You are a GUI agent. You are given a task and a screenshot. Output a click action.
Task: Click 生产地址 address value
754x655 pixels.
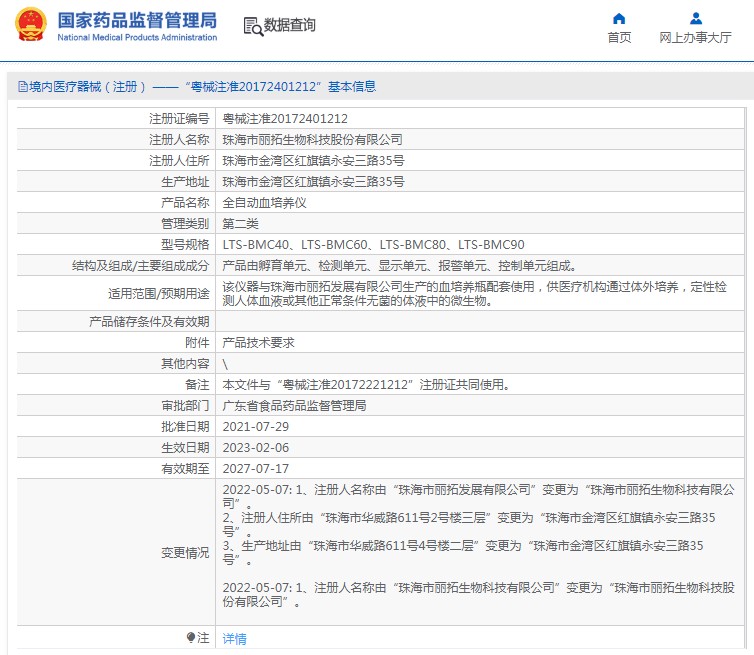click(x=313, y=182)
